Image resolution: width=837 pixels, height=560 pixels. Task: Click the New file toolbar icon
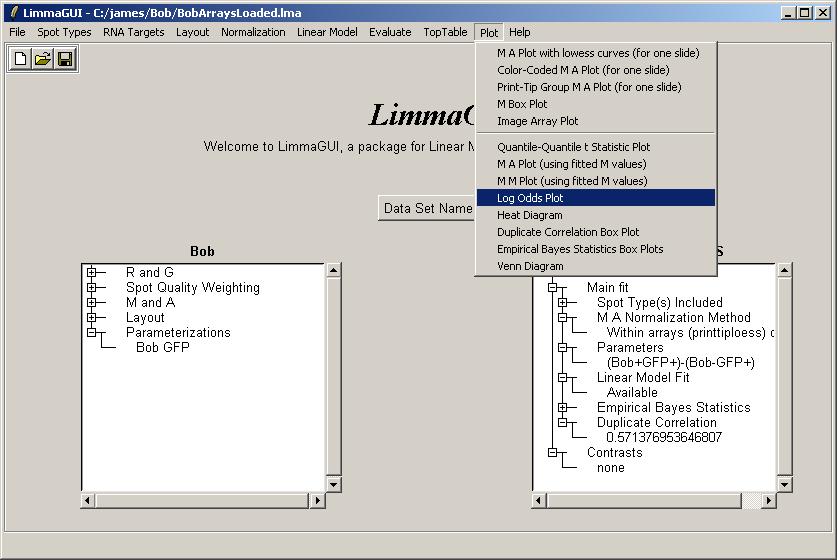tap(20, 59)
